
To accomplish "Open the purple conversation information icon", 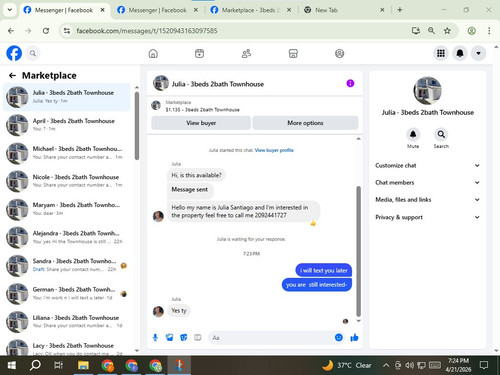I will [x=350, y=83].
